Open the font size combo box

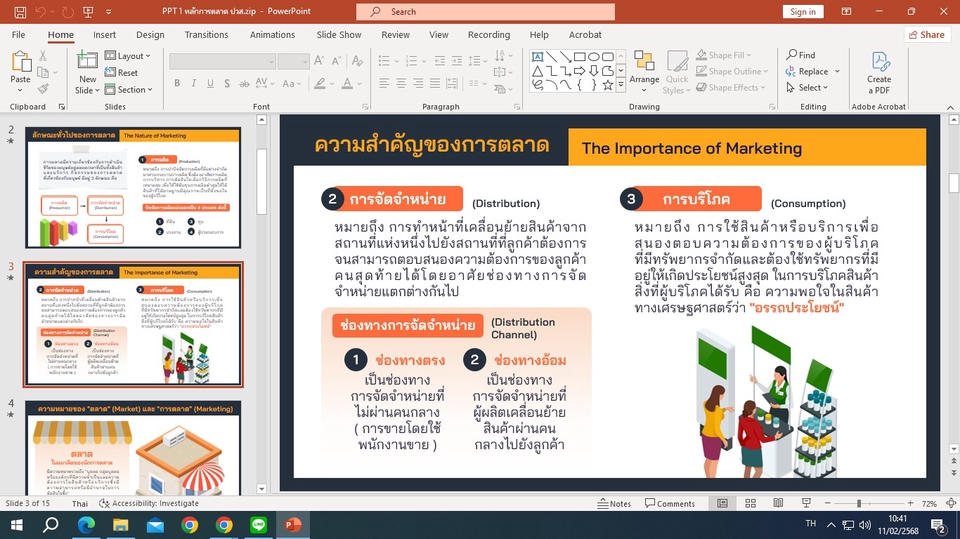coord(293,61)
